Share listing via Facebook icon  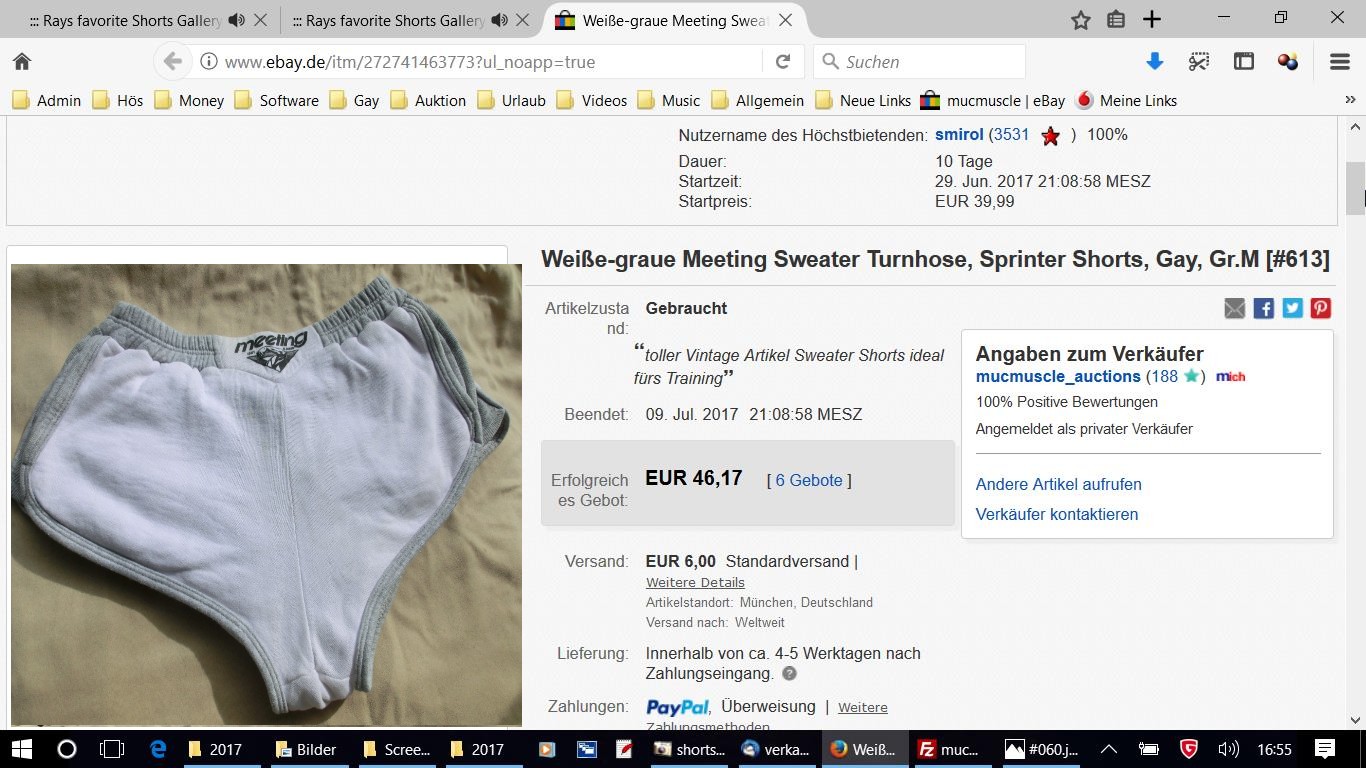(x=1263, y=308)
